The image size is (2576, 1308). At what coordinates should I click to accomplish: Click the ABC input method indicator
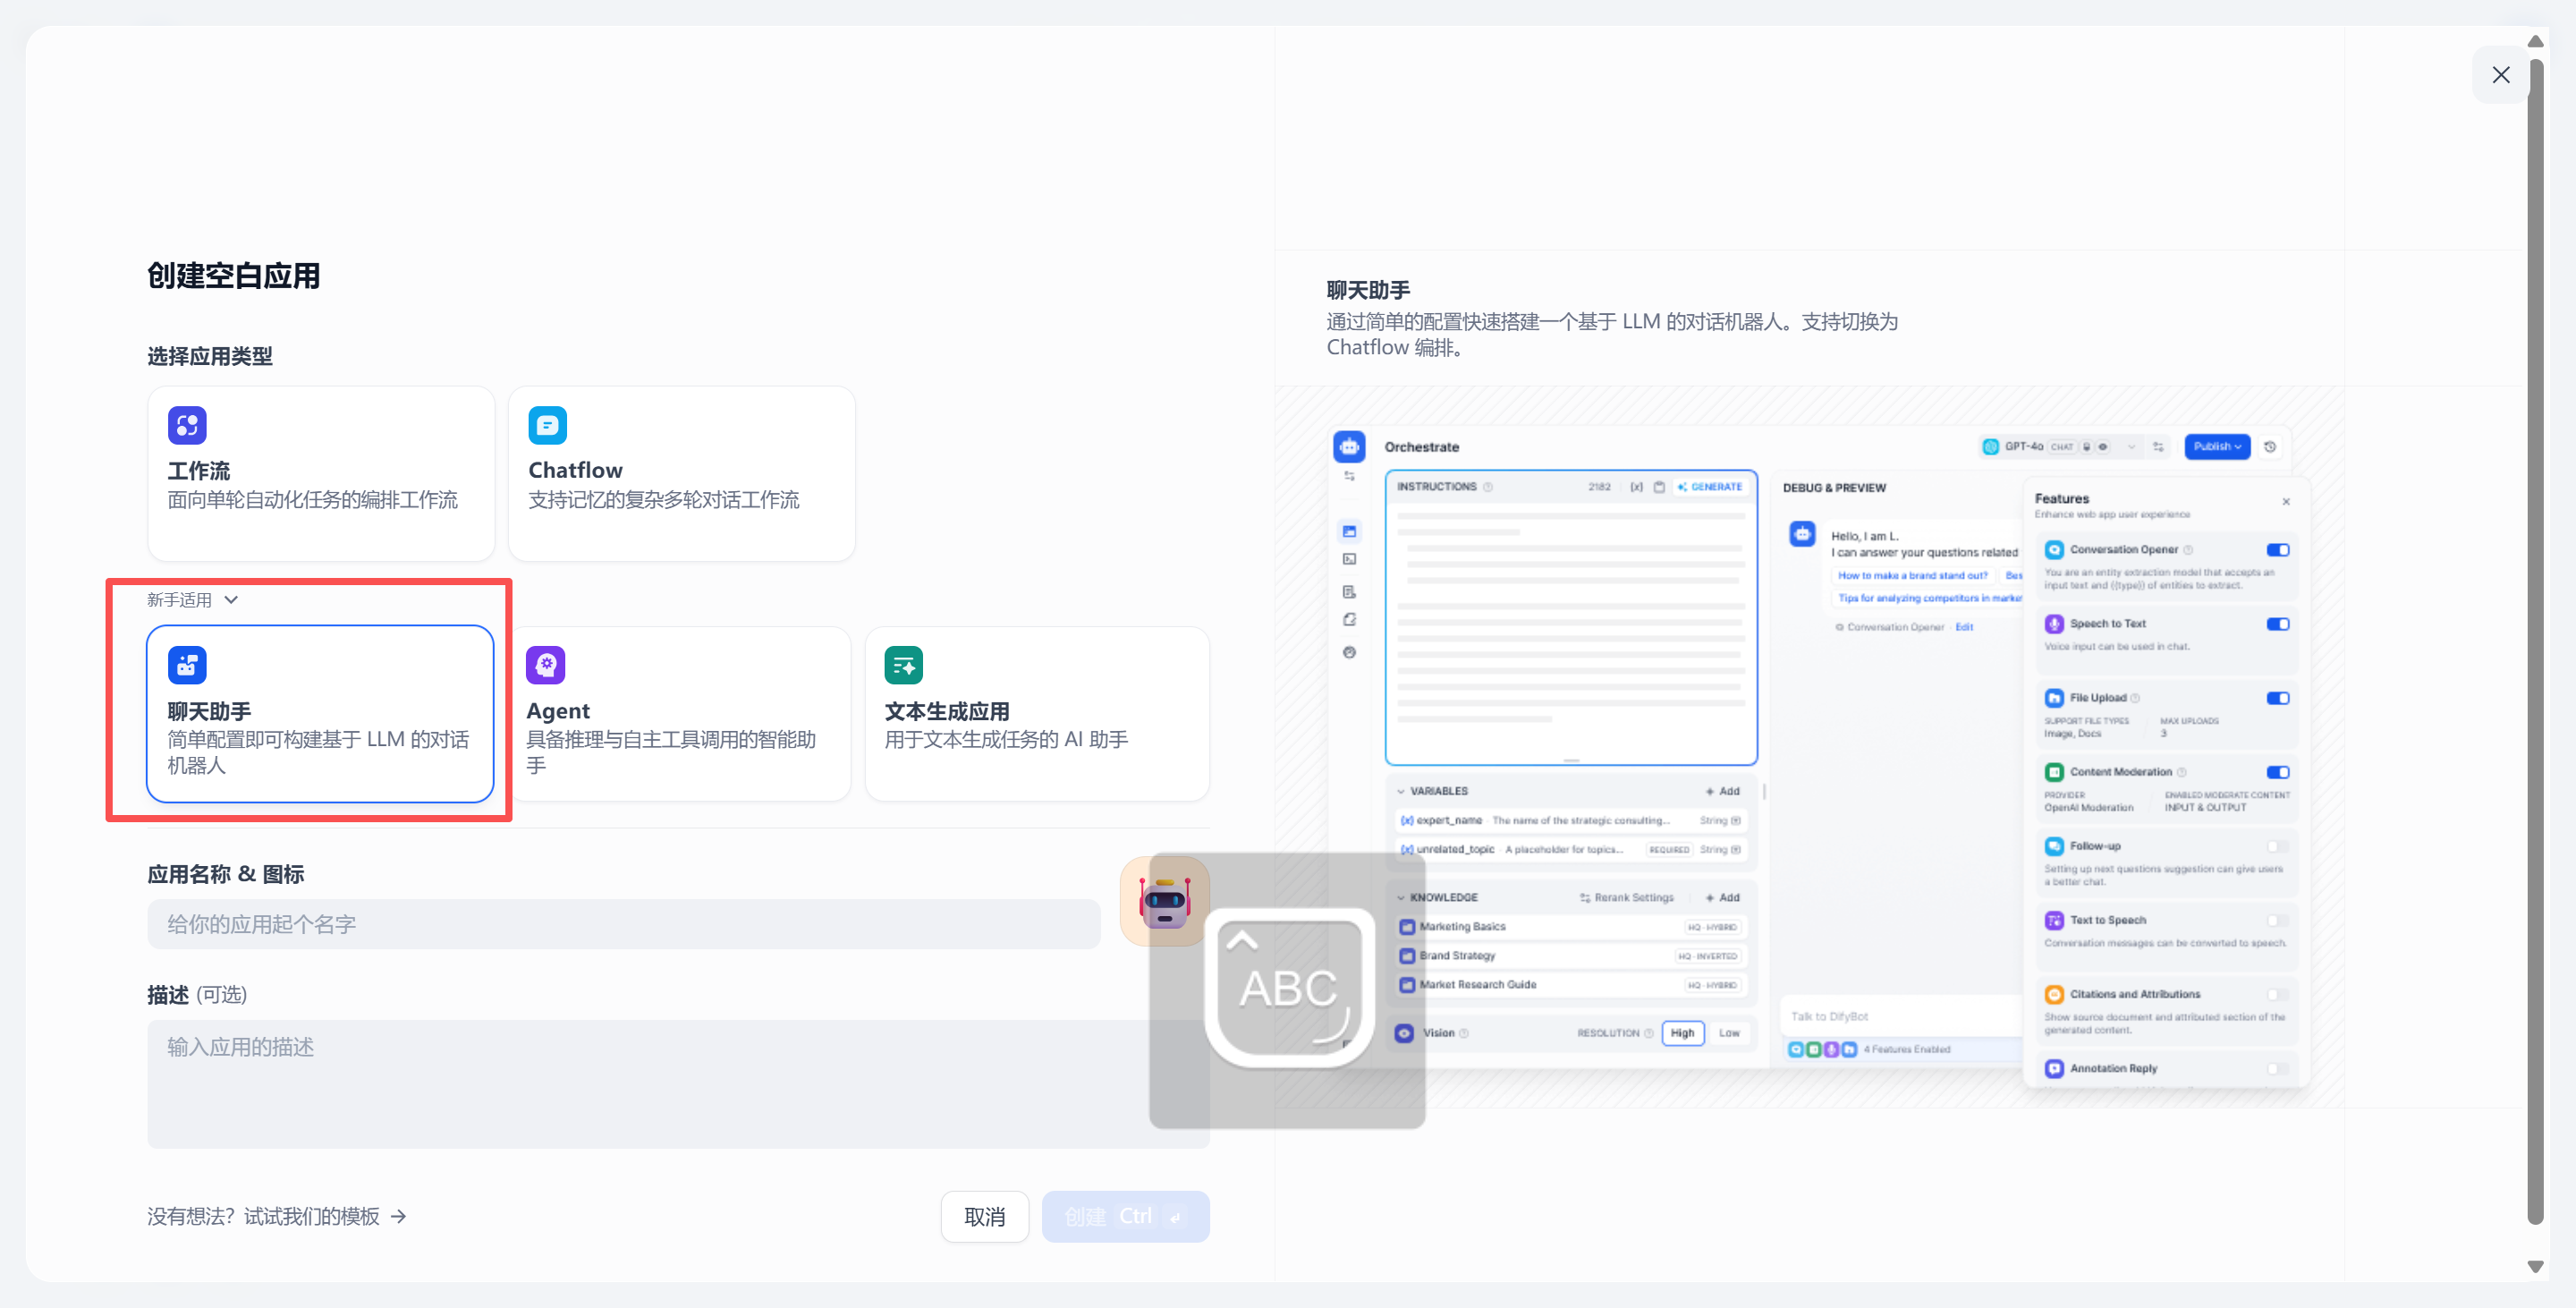point(1288,988)
